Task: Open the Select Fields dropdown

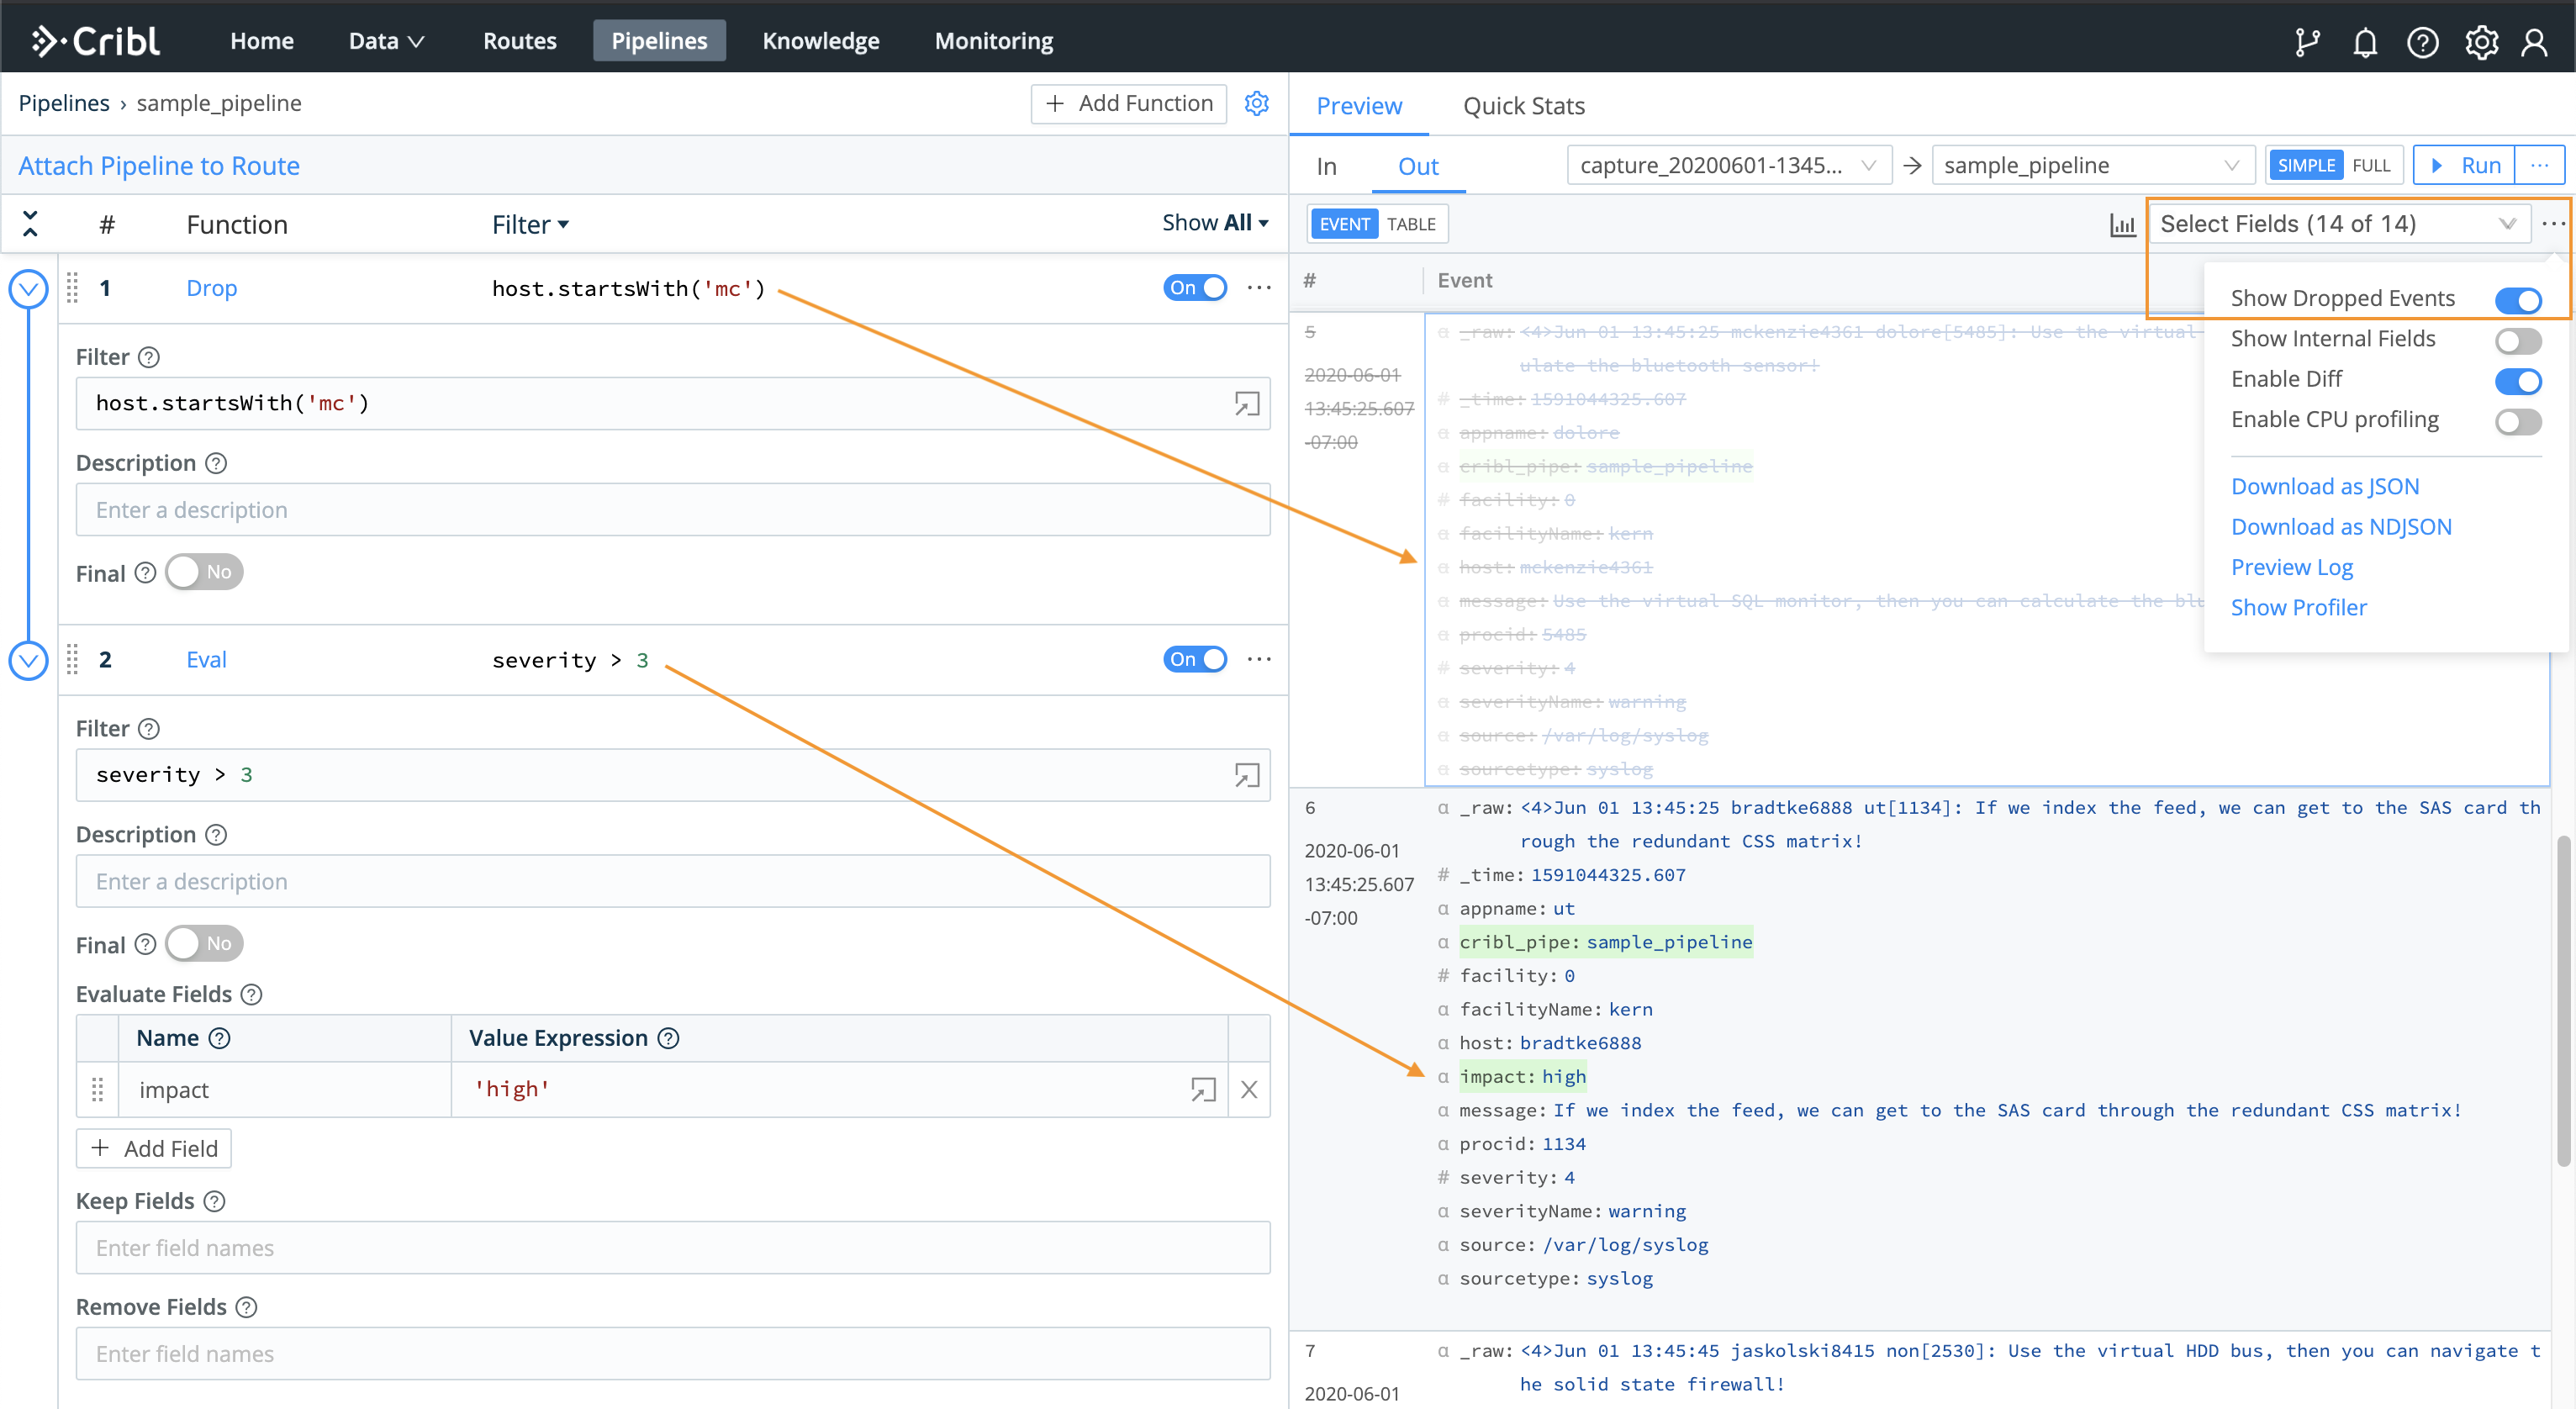Action: coord(2336,224)
